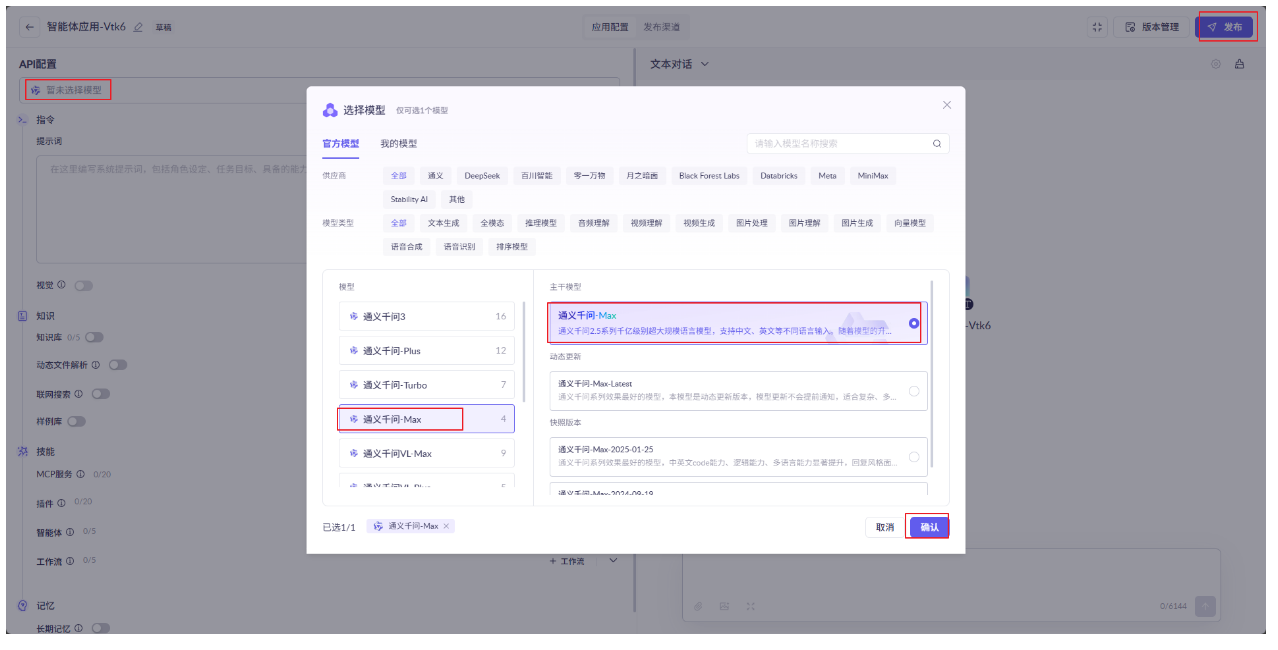Click the expand icon in chat input bar
Screen dimensions: 1278x650
(750, 606)
